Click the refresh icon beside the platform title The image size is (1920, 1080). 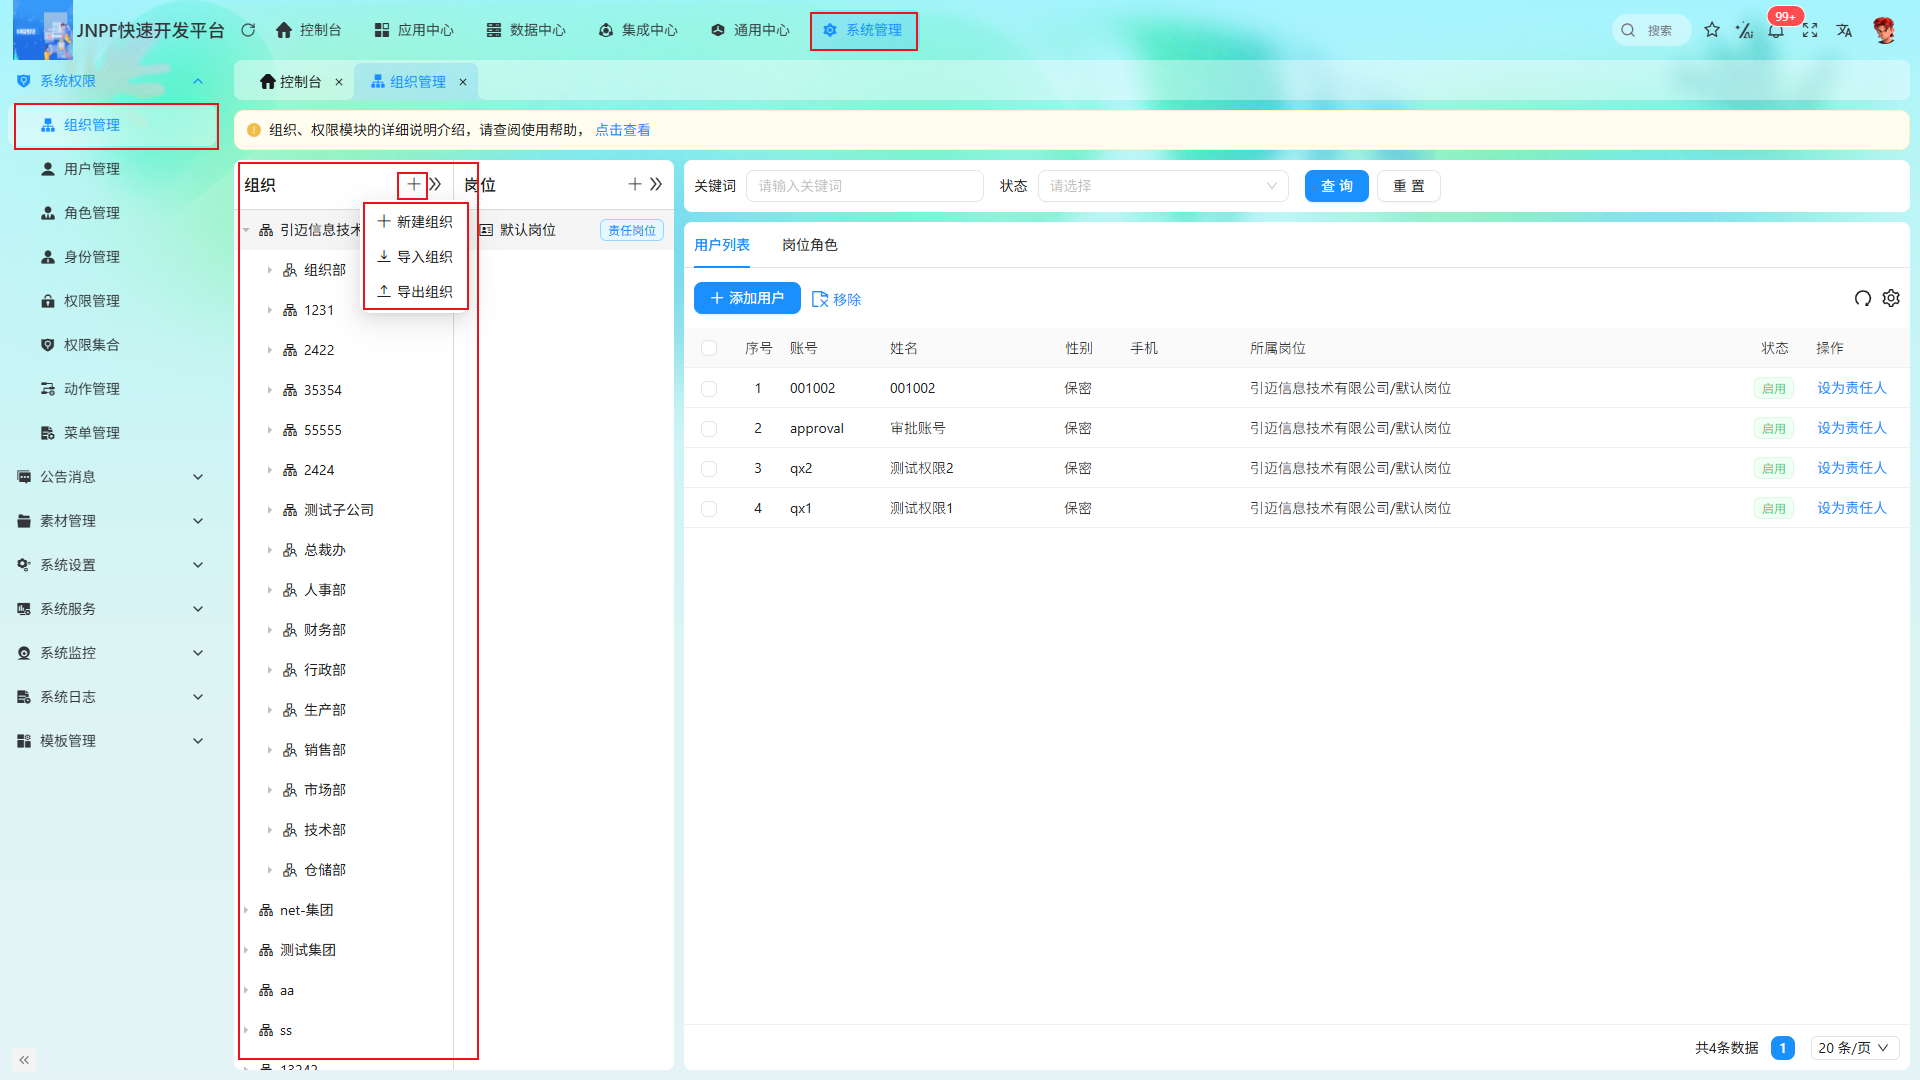tap(248, 30)
